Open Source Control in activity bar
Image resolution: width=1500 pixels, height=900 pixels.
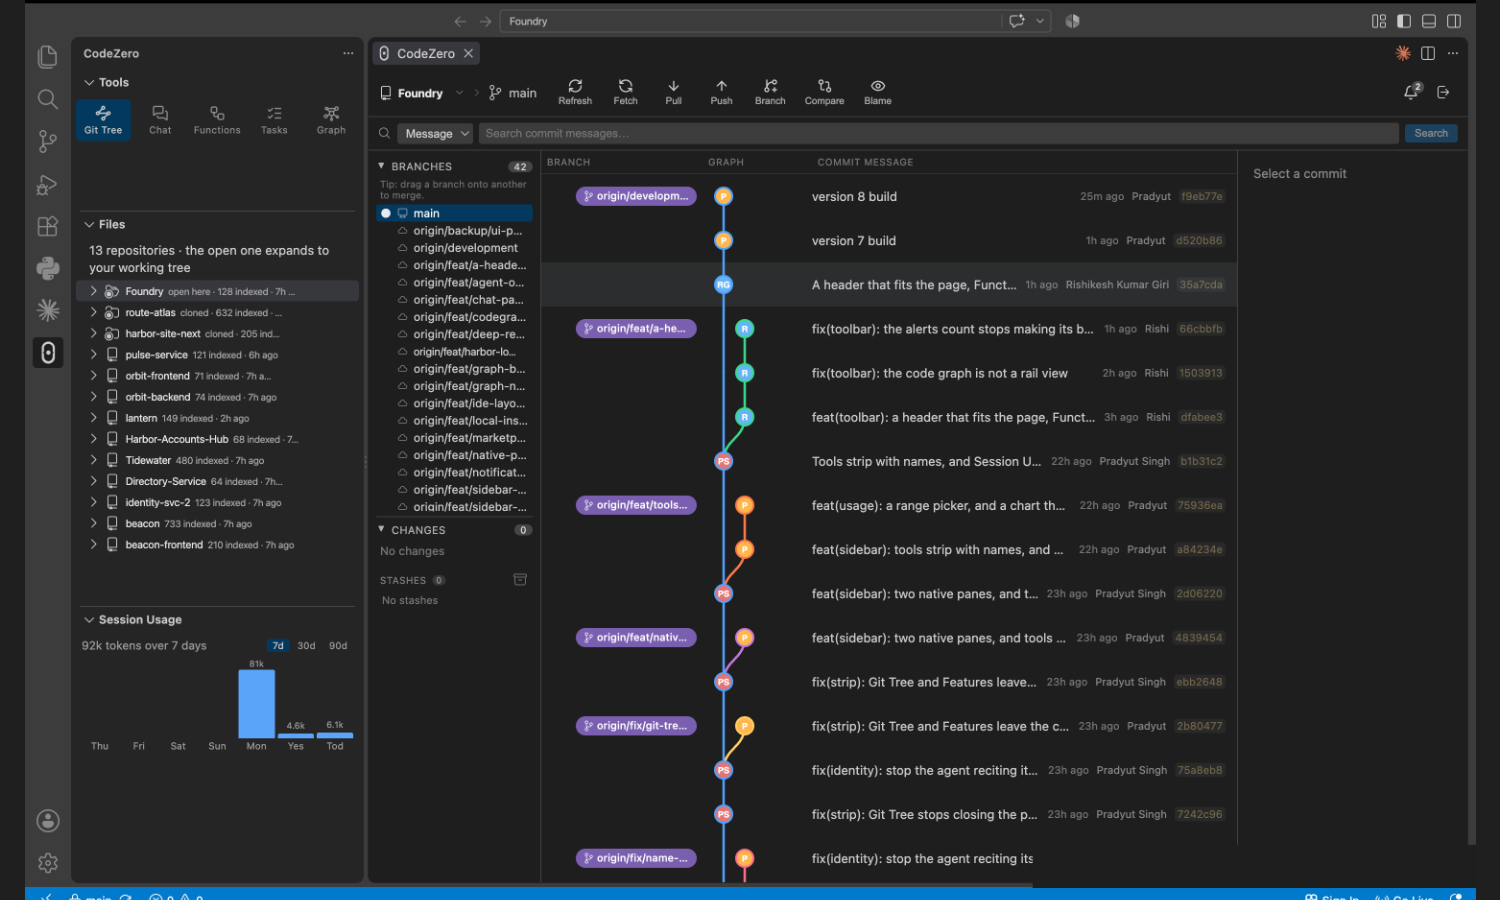47,142
